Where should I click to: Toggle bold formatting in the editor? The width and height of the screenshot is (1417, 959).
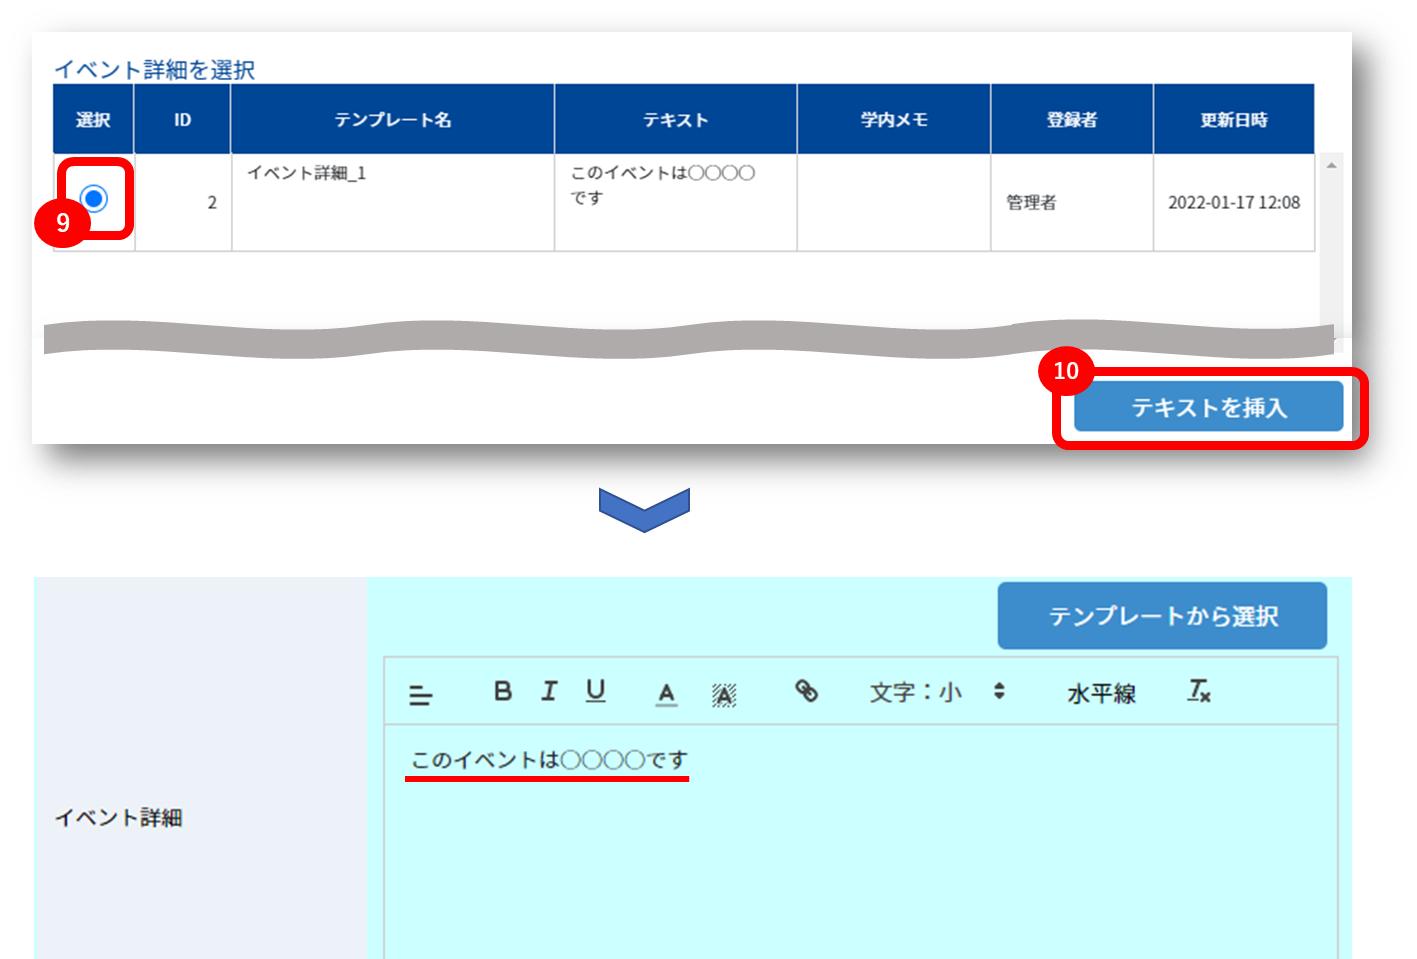tap(503, 691)
